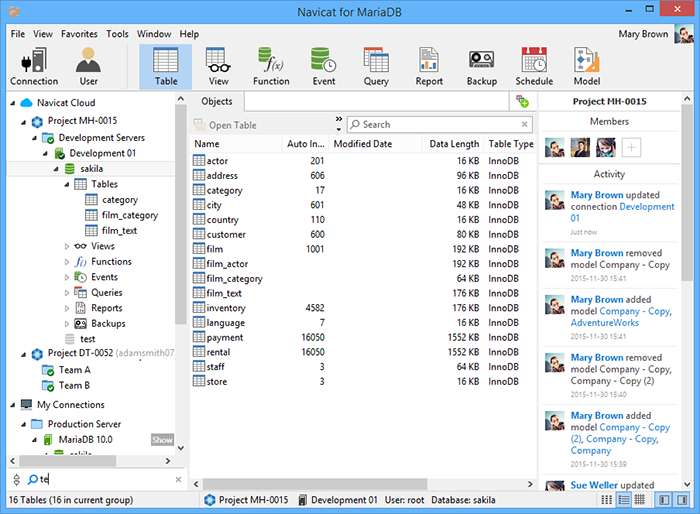Open the Event objects icon
Viewport: 700px width, 514px height.
pos(324,67)
